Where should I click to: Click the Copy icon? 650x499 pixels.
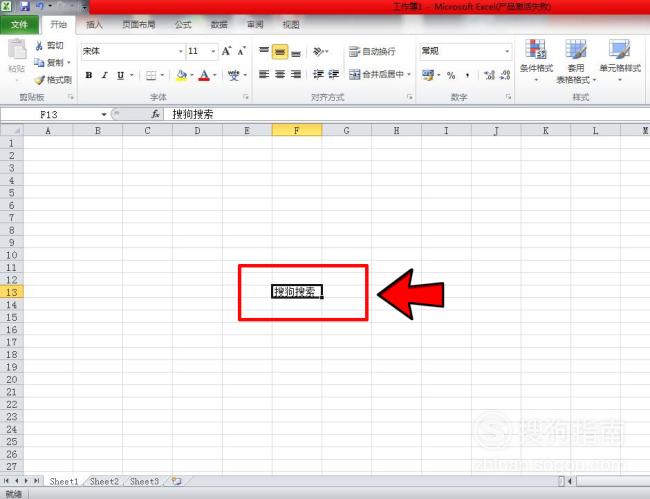click(39, 63)
